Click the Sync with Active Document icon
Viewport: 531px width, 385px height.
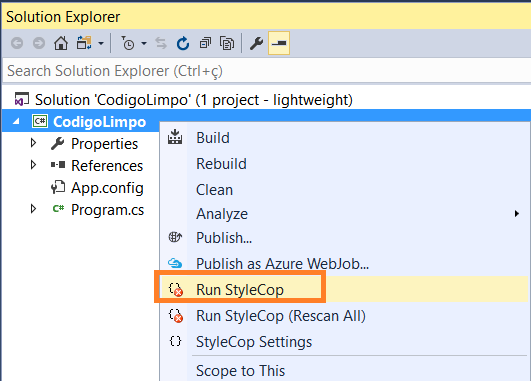pos(161,43)
